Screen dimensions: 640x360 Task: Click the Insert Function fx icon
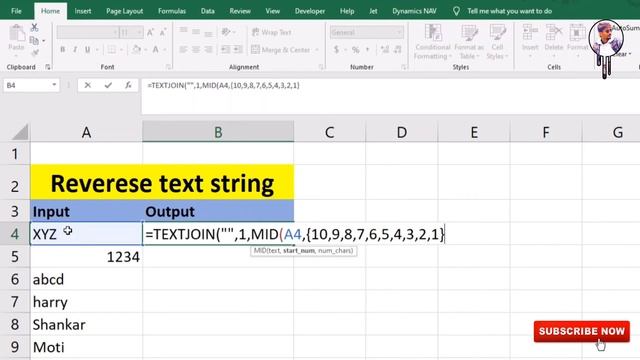128,85
